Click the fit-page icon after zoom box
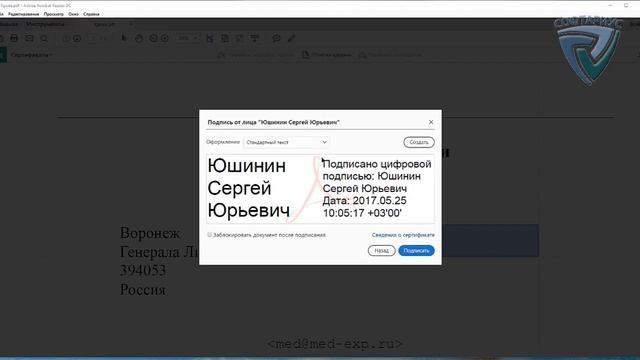The height and width of the screenshot is (360, 640). (210, 38)
